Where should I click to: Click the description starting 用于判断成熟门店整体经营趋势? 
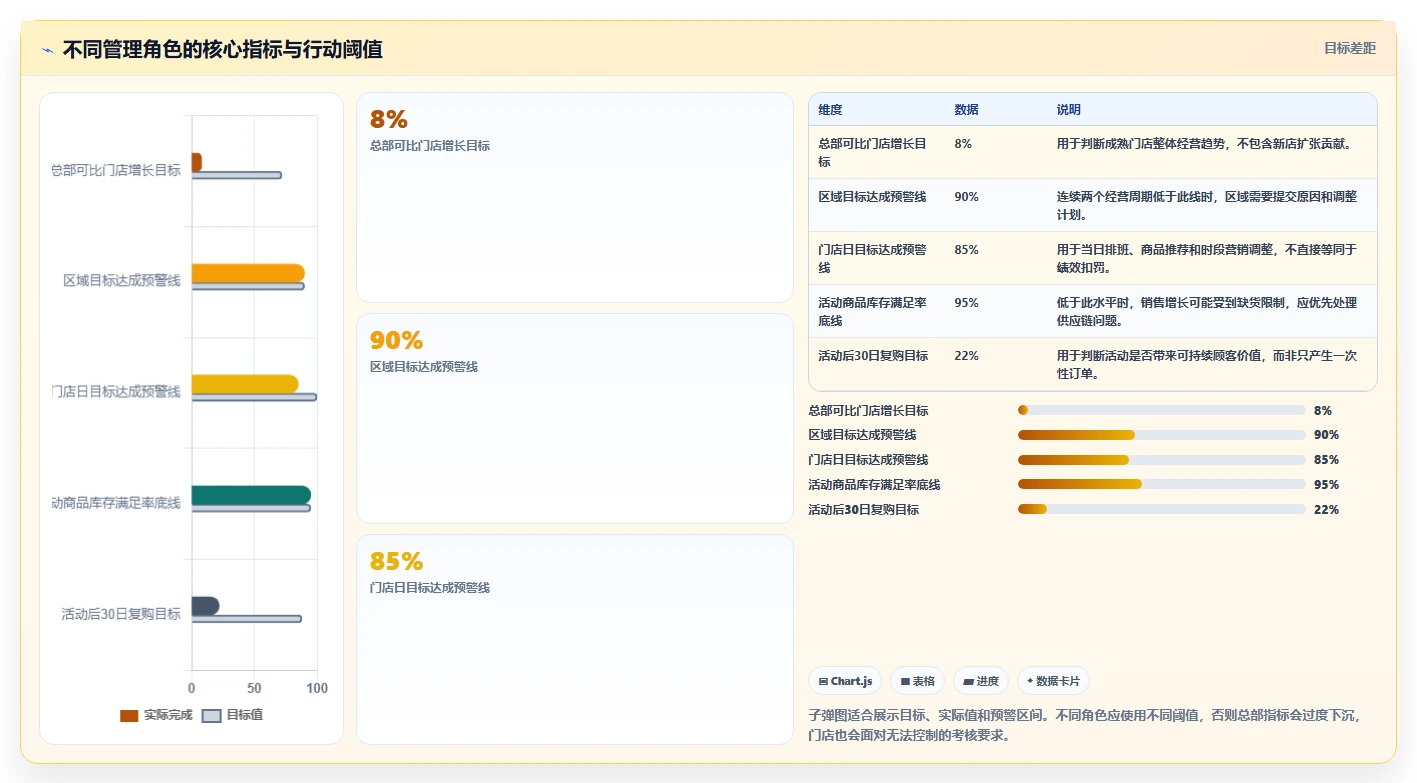click(1204, 144)
